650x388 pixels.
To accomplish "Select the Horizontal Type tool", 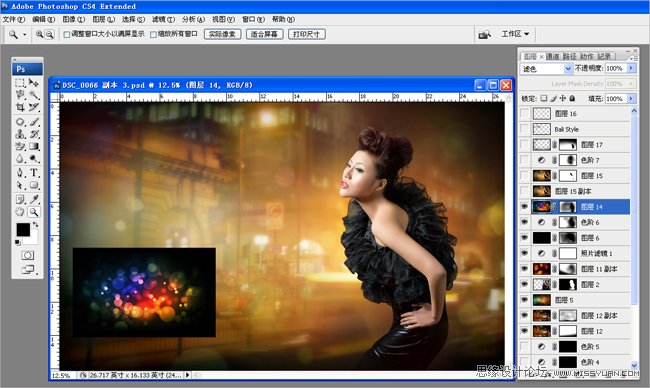I will [34, 173].
